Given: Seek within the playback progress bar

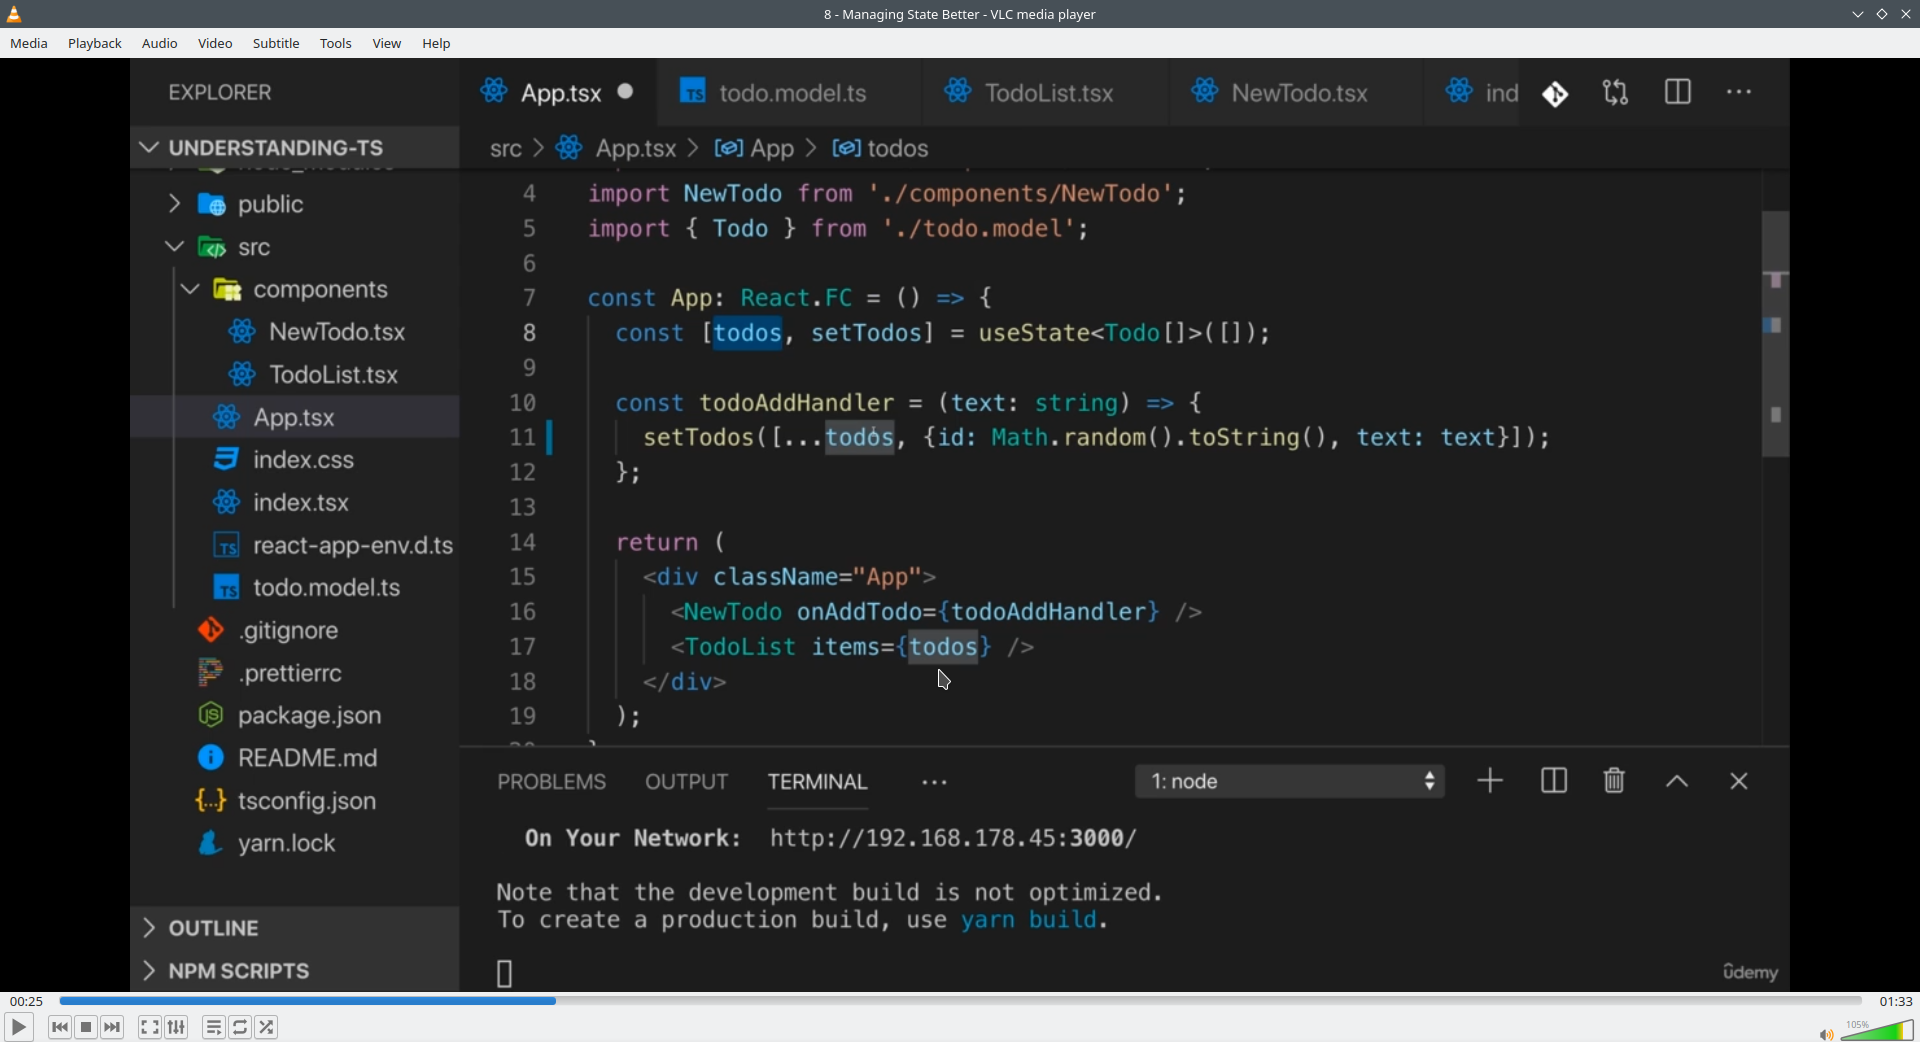Looking at the screenshot, I should [960, 1001].
